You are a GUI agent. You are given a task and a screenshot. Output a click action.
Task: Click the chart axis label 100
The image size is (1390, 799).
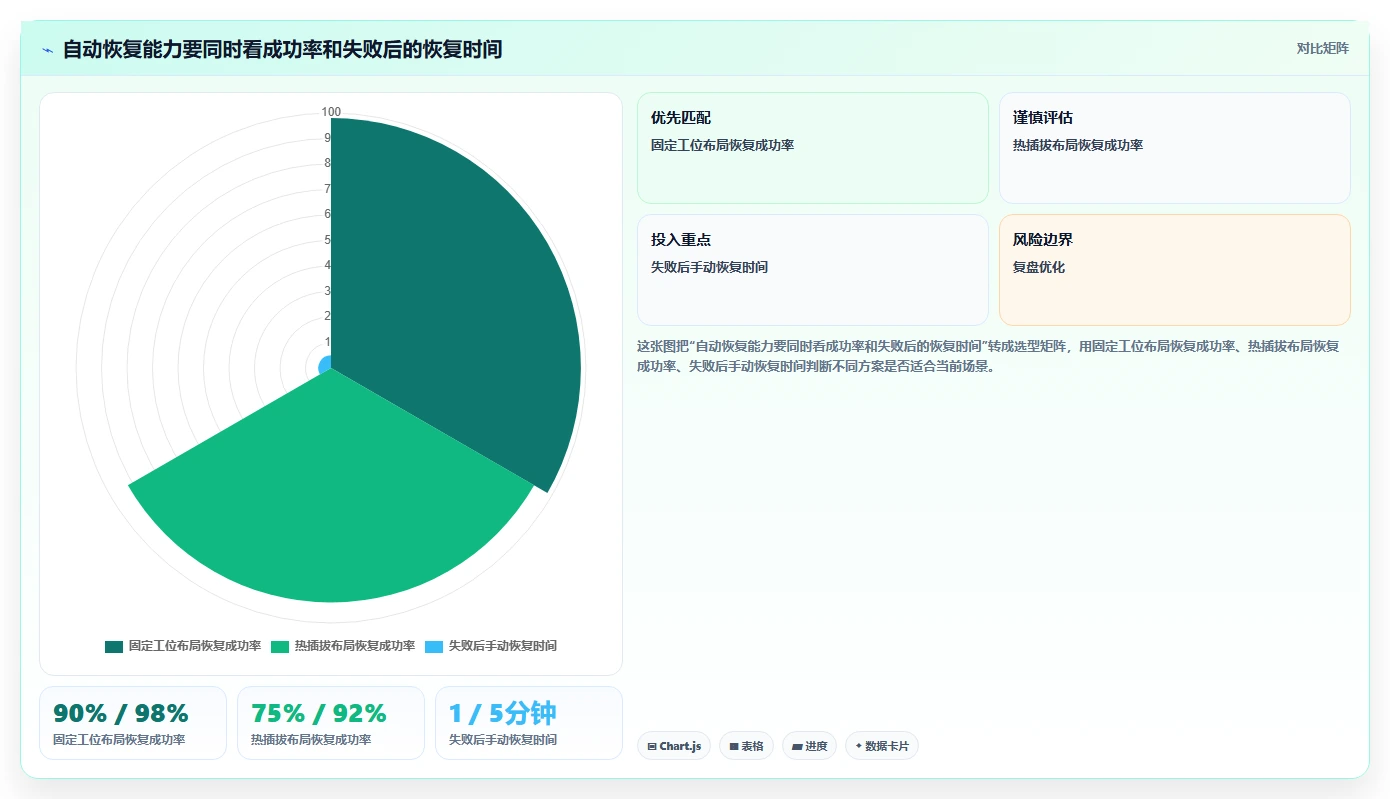[331, 112]
